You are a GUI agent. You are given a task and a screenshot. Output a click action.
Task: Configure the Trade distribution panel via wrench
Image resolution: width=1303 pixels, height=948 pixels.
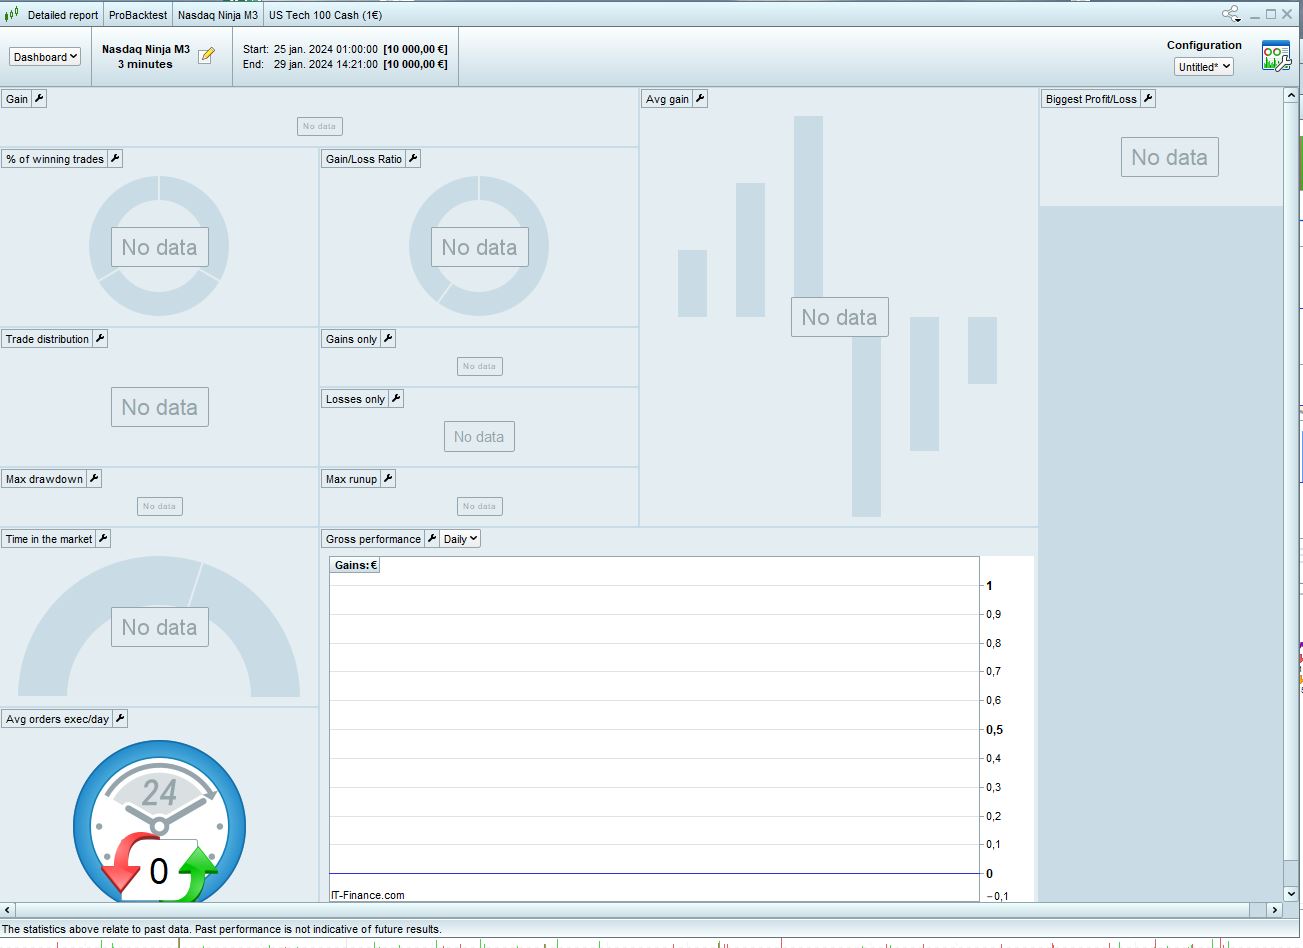pyautogui.click(x=100, y=339)
